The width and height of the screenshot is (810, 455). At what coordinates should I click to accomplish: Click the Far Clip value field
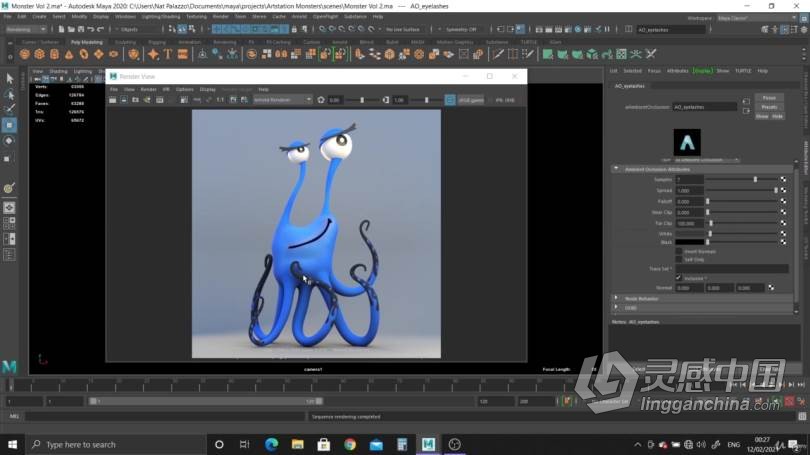pyautogui.click(x=690, y=223)
